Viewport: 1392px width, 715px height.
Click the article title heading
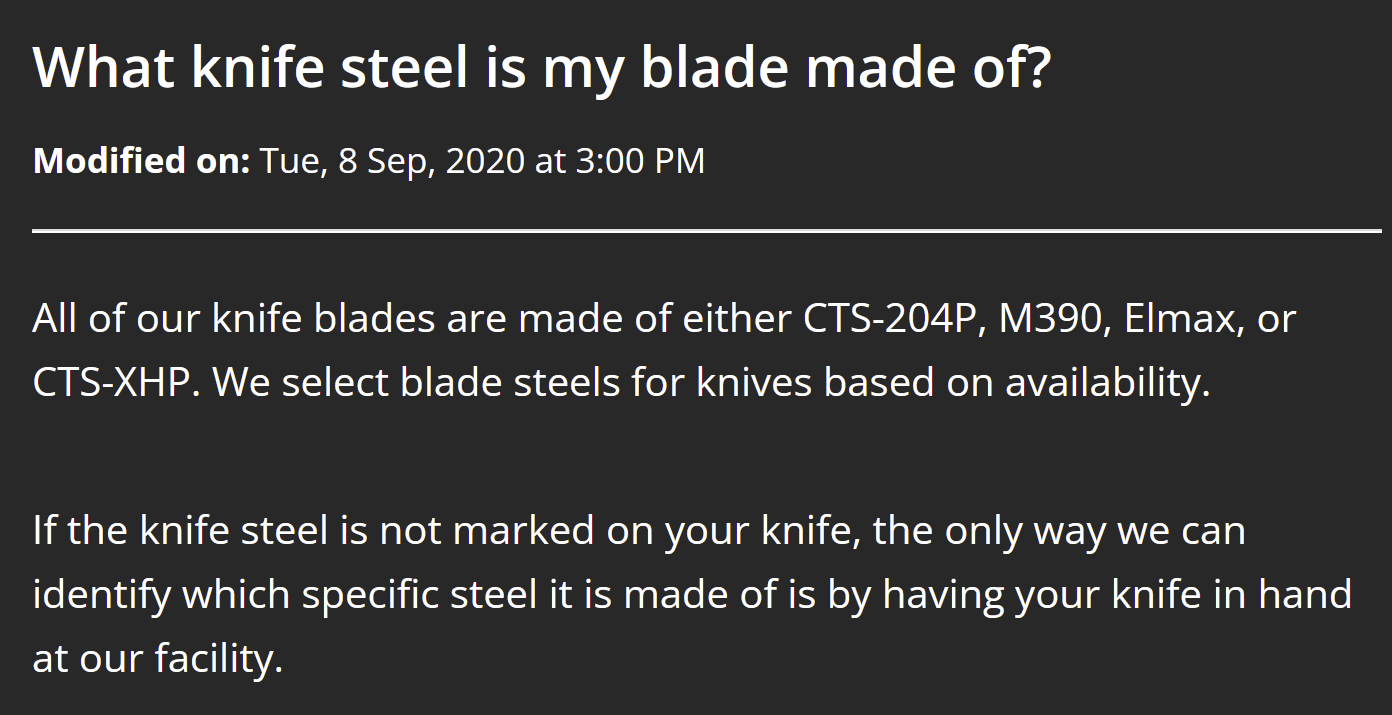[541, 68]
